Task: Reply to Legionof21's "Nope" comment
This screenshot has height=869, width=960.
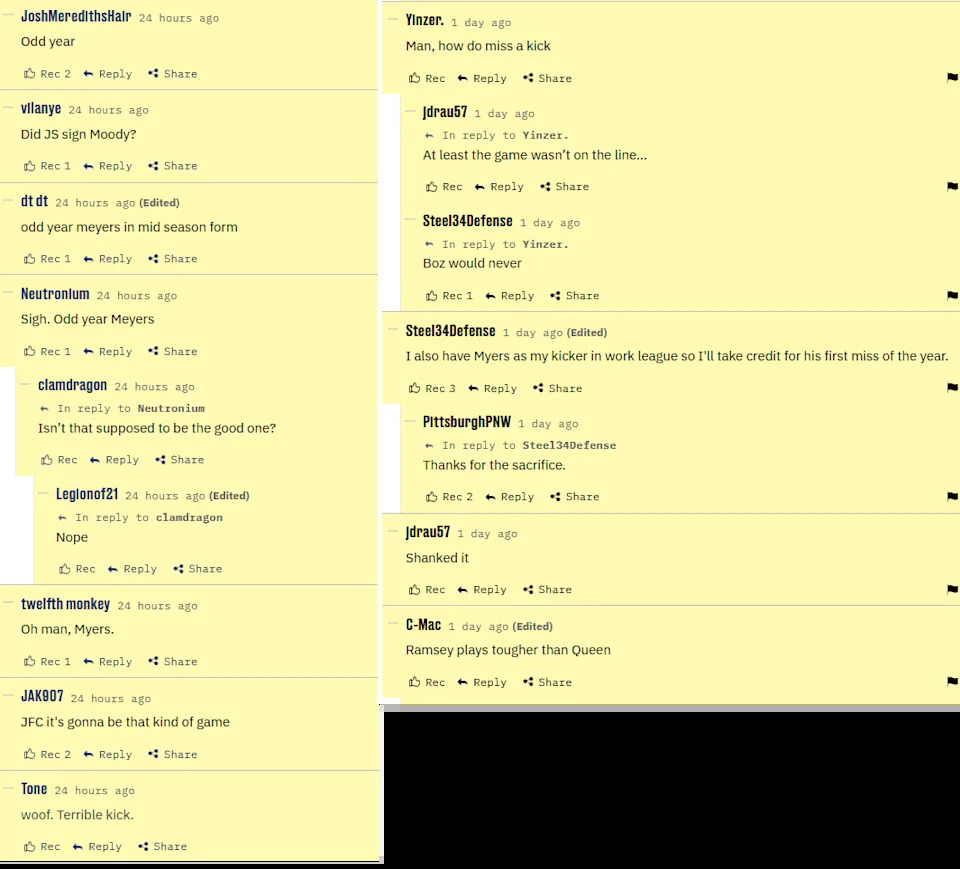Action: pyautogui.click(x=132, y=569)
